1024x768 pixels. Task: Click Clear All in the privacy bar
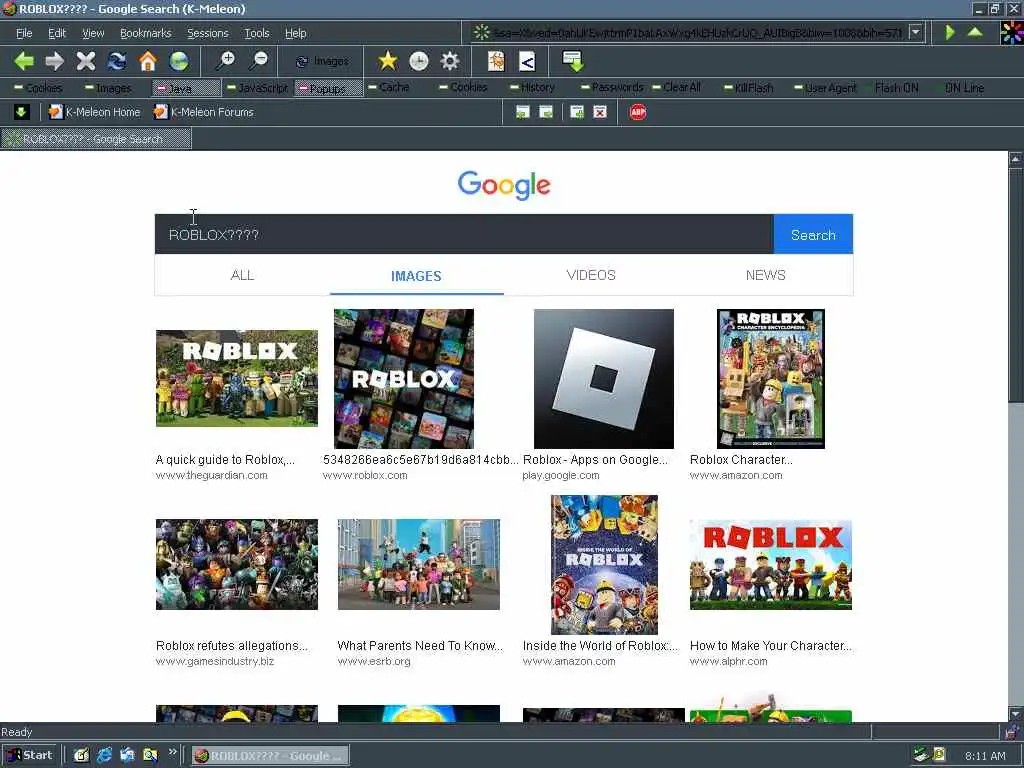[677, 88]
